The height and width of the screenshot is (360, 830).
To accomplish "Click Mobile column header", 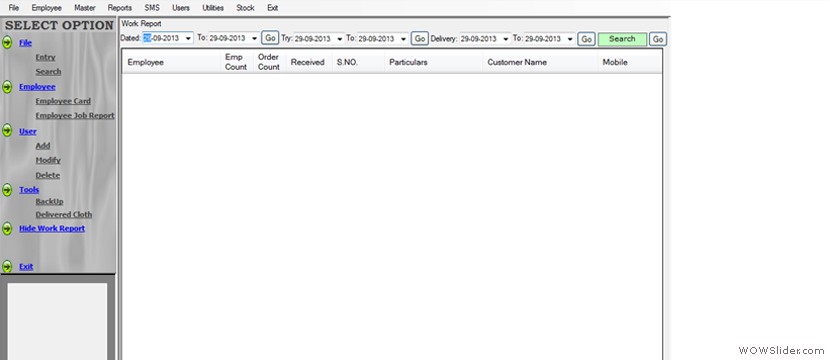I will pos(630,62).
